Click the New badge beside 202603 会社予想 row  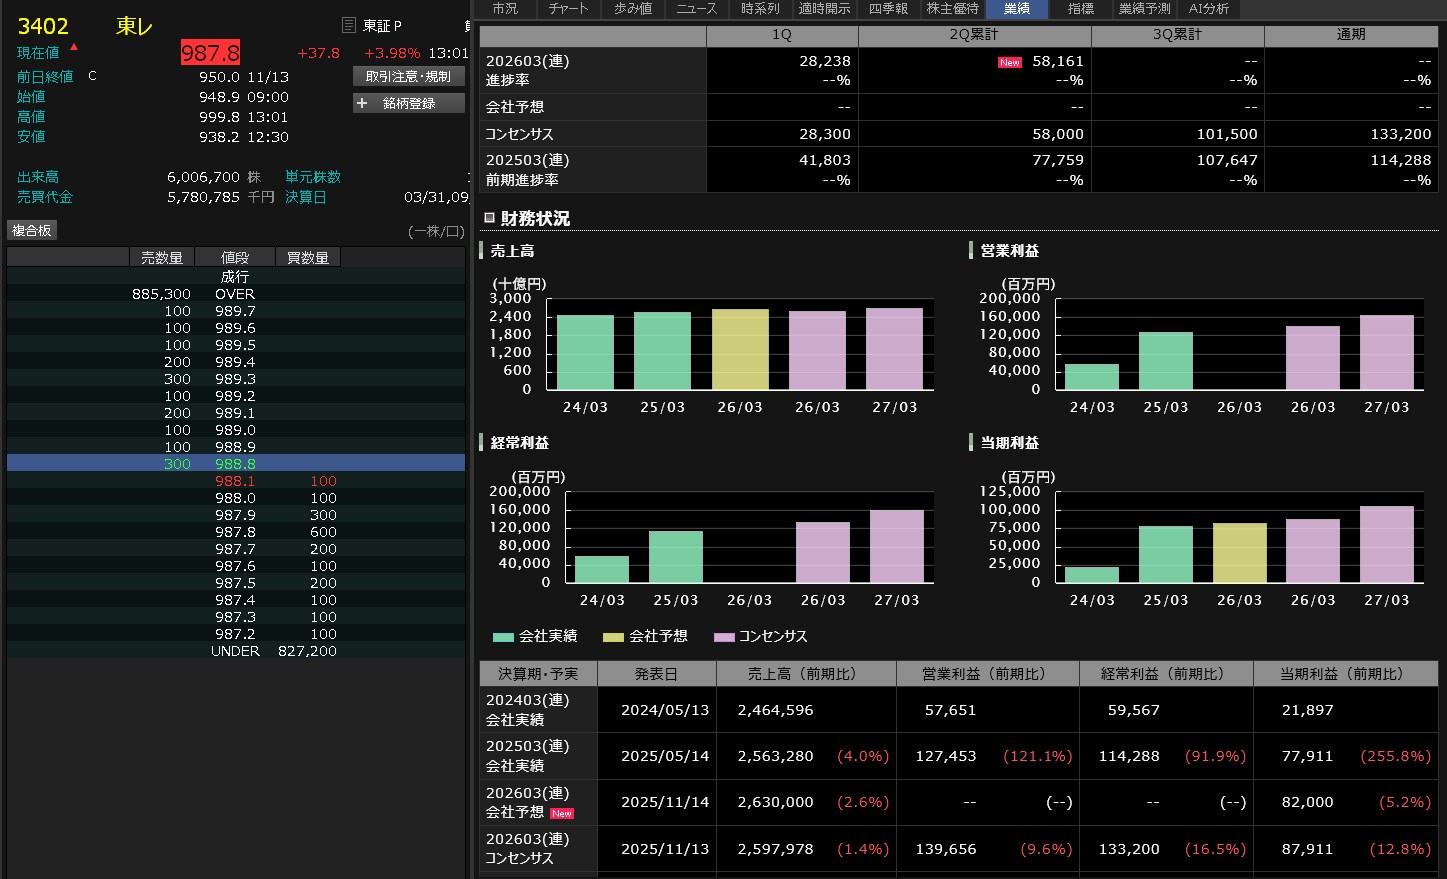click(562, 813)
